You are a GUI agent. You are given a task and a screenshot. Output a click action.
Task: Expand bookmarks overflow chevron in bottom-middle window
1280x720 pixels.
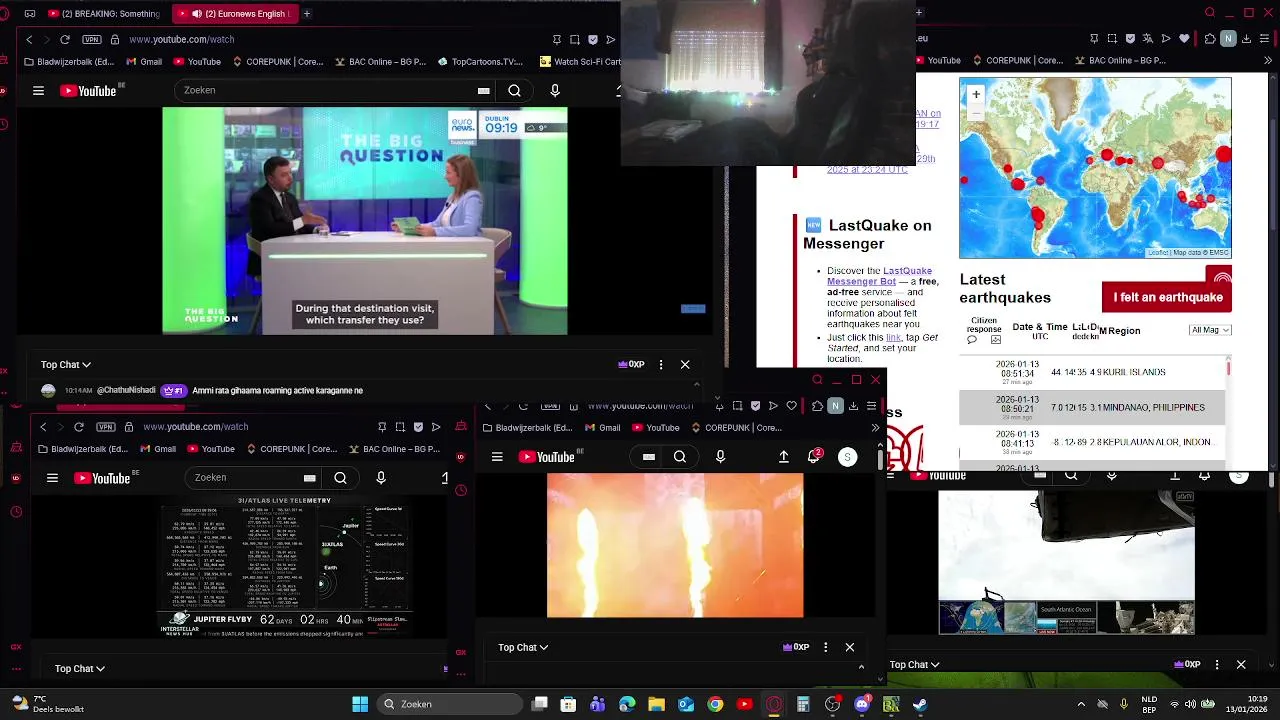875,428
